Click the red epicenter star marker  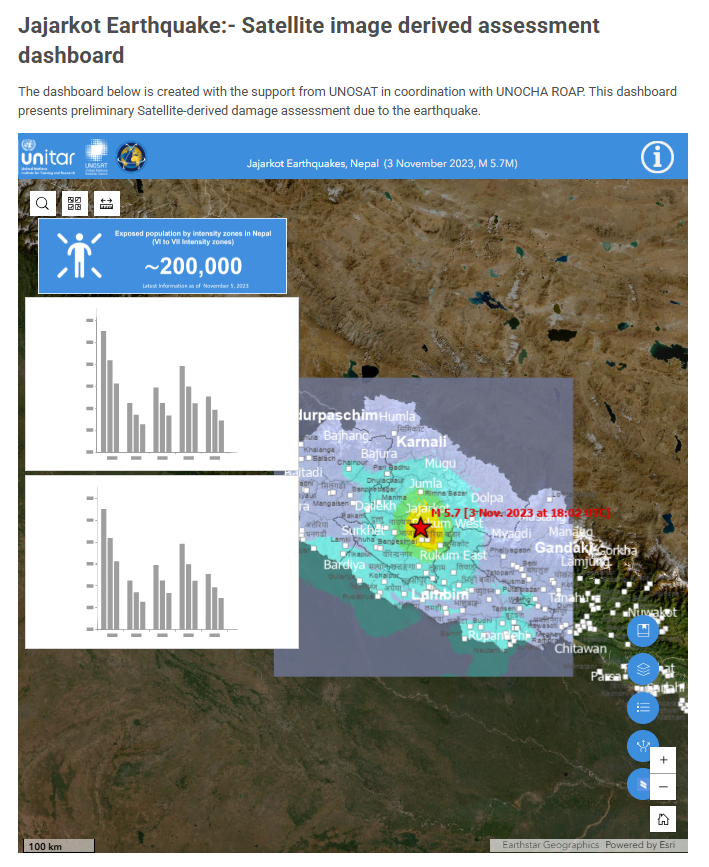tap(420, 528)
